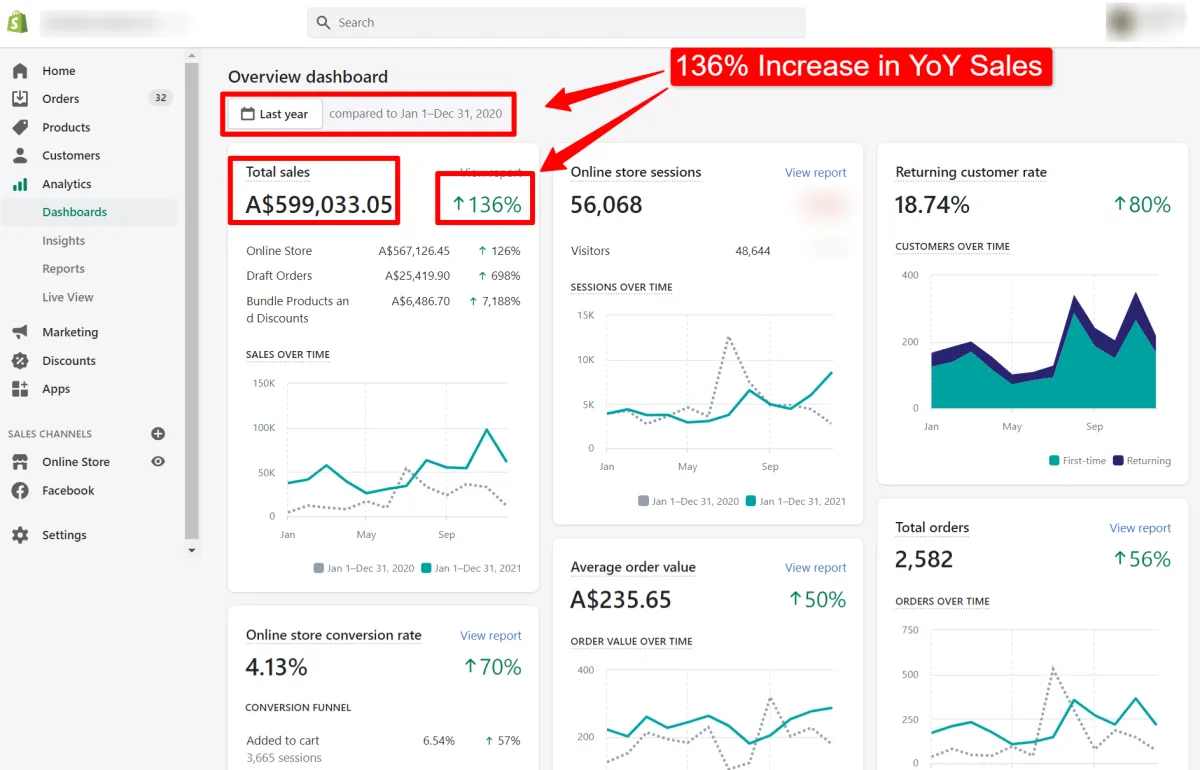Click the Products tag icon
Screen dimensions: 1200x770
point(20,127)
